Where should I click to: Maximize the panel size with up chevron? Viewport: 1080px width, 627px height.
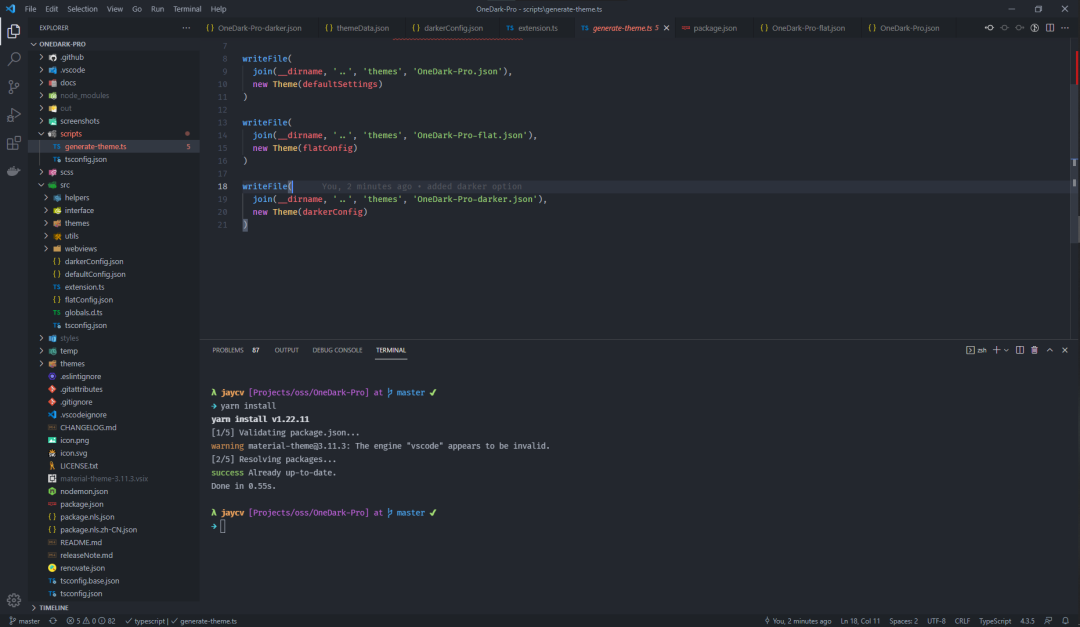tap(1050, 350)
